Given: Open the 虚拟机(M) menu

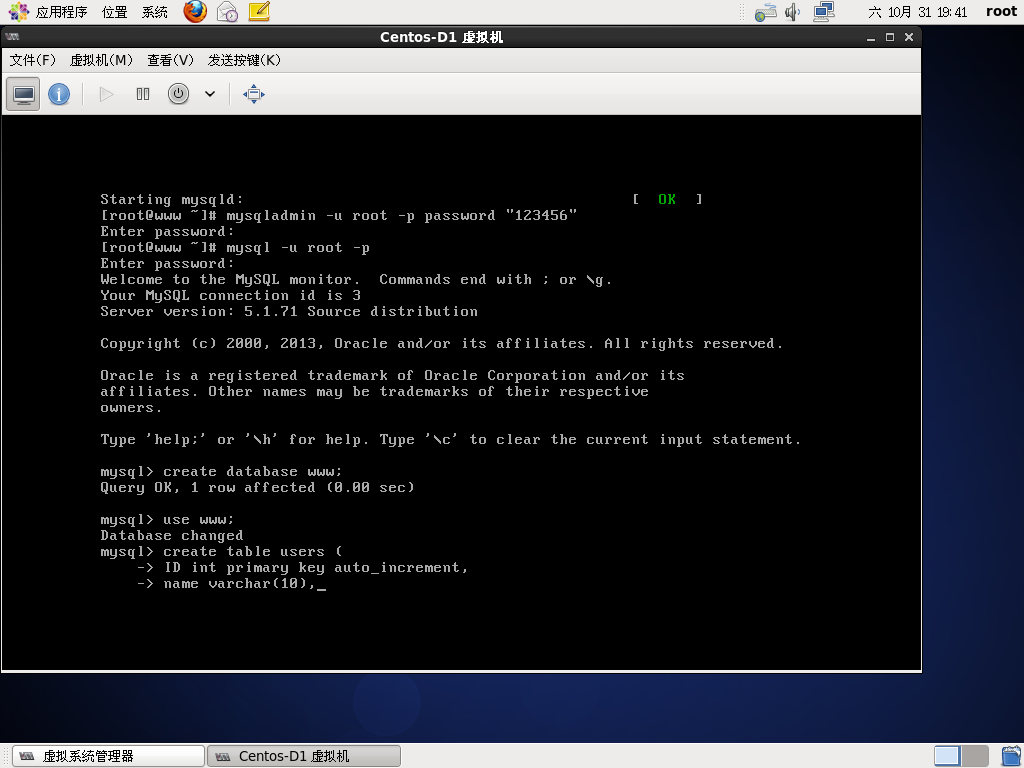Looking at the screenshot, I should [101, 60].
